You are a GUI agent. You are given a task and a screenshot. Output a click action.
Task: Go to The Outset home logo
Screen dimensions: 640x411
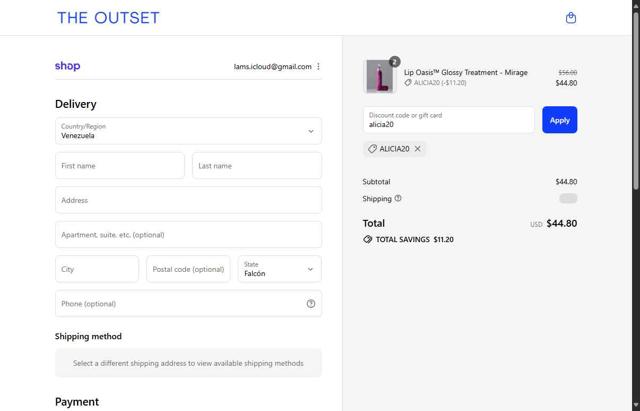(x=108, y=18)
